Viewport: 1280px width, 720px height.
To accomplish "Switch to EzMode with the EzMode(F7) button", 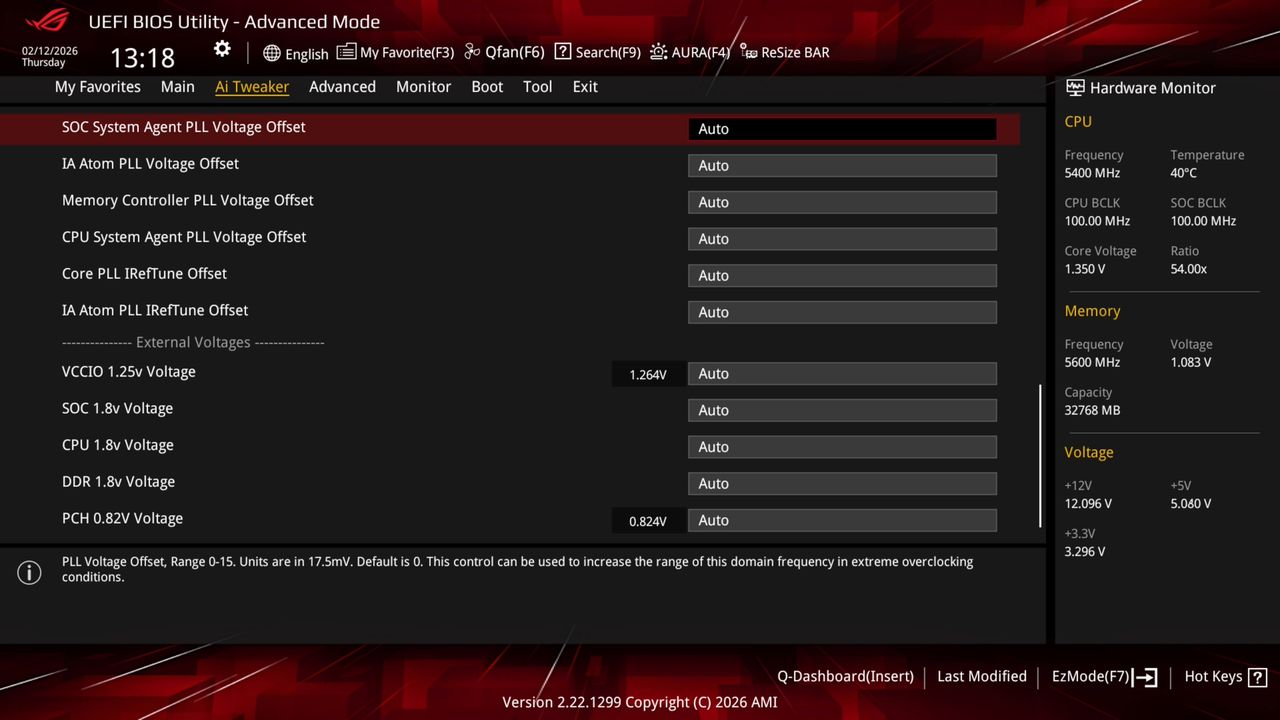I will click(x=1103, y=677).
